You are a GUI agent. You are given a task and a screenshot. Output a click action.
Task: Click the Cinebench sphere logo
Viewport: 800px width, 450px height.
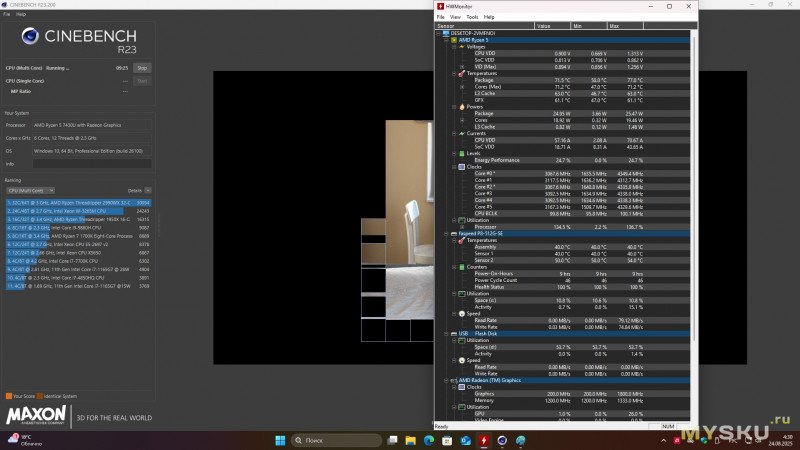click(x=30, y=36)
